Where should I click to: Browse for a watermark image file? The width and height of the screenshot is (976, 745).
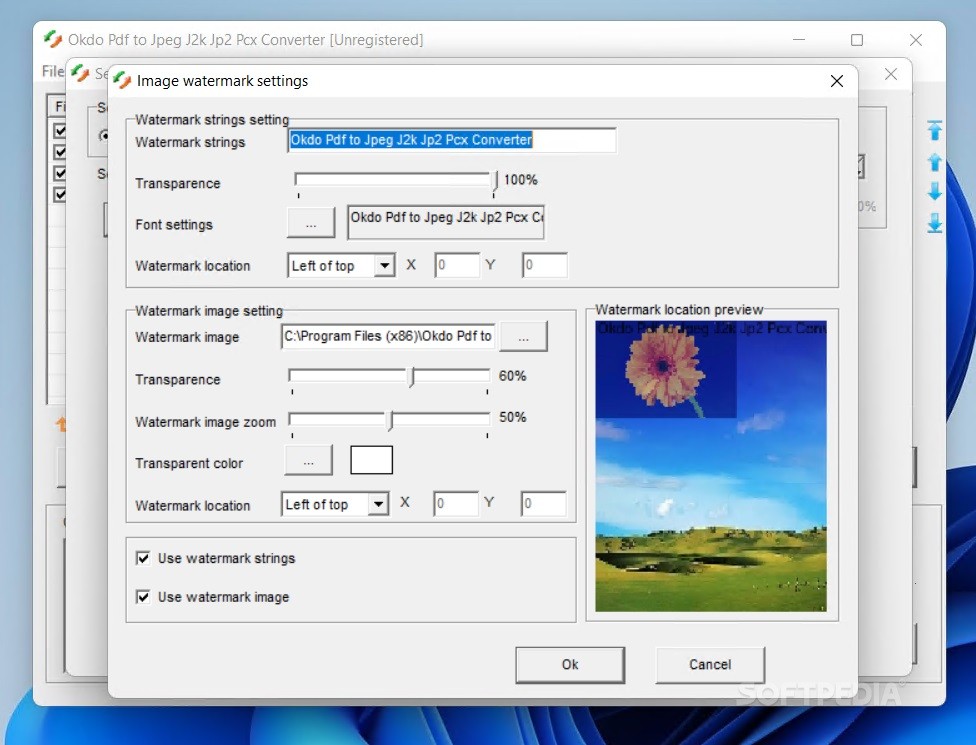coord(523,337)
